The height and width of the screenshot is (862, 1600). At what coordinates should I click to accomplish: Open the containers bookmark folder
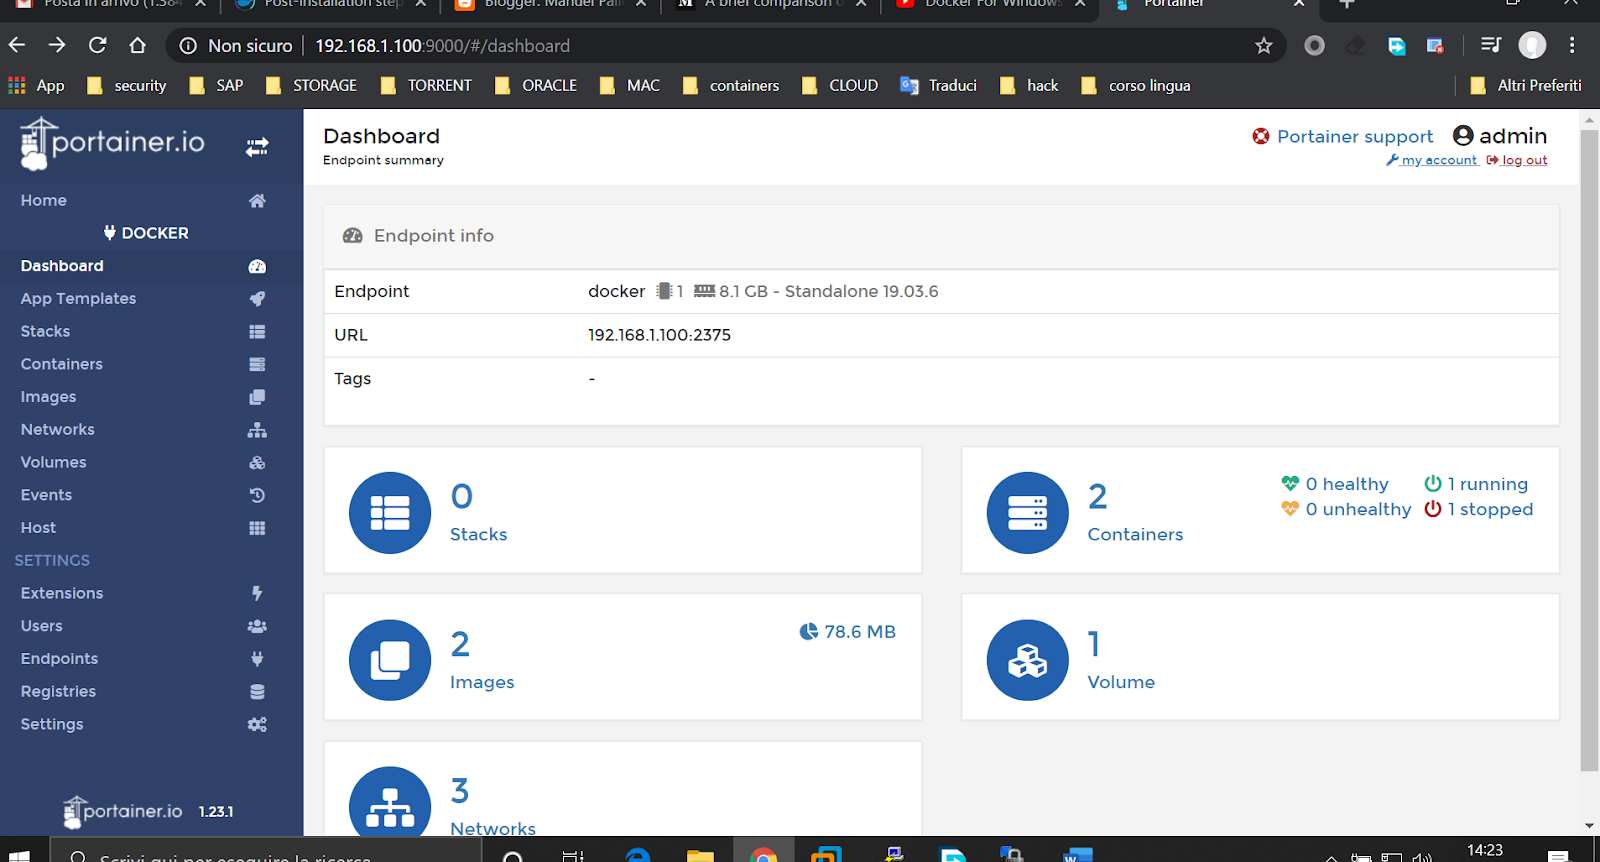pyautogui.click(x=730, y=86)
